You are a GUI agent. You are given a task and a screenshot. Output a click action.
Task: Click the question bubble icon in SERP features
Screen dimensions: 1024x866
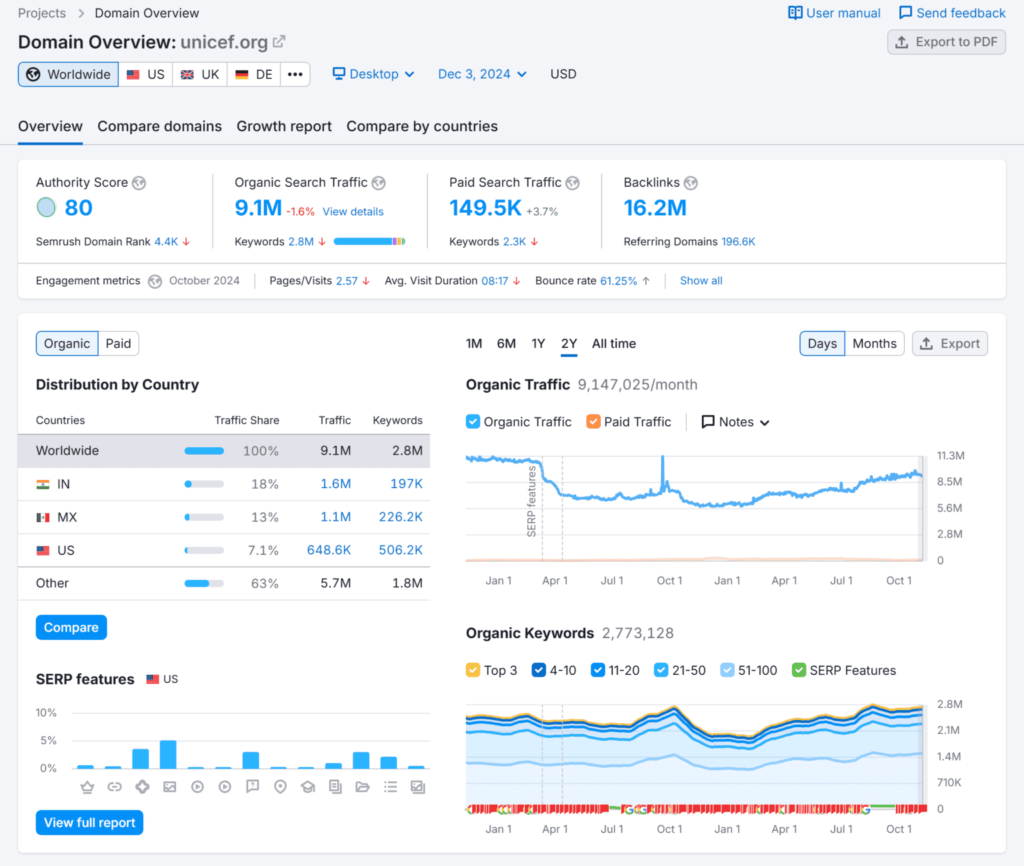click(252, 787)
